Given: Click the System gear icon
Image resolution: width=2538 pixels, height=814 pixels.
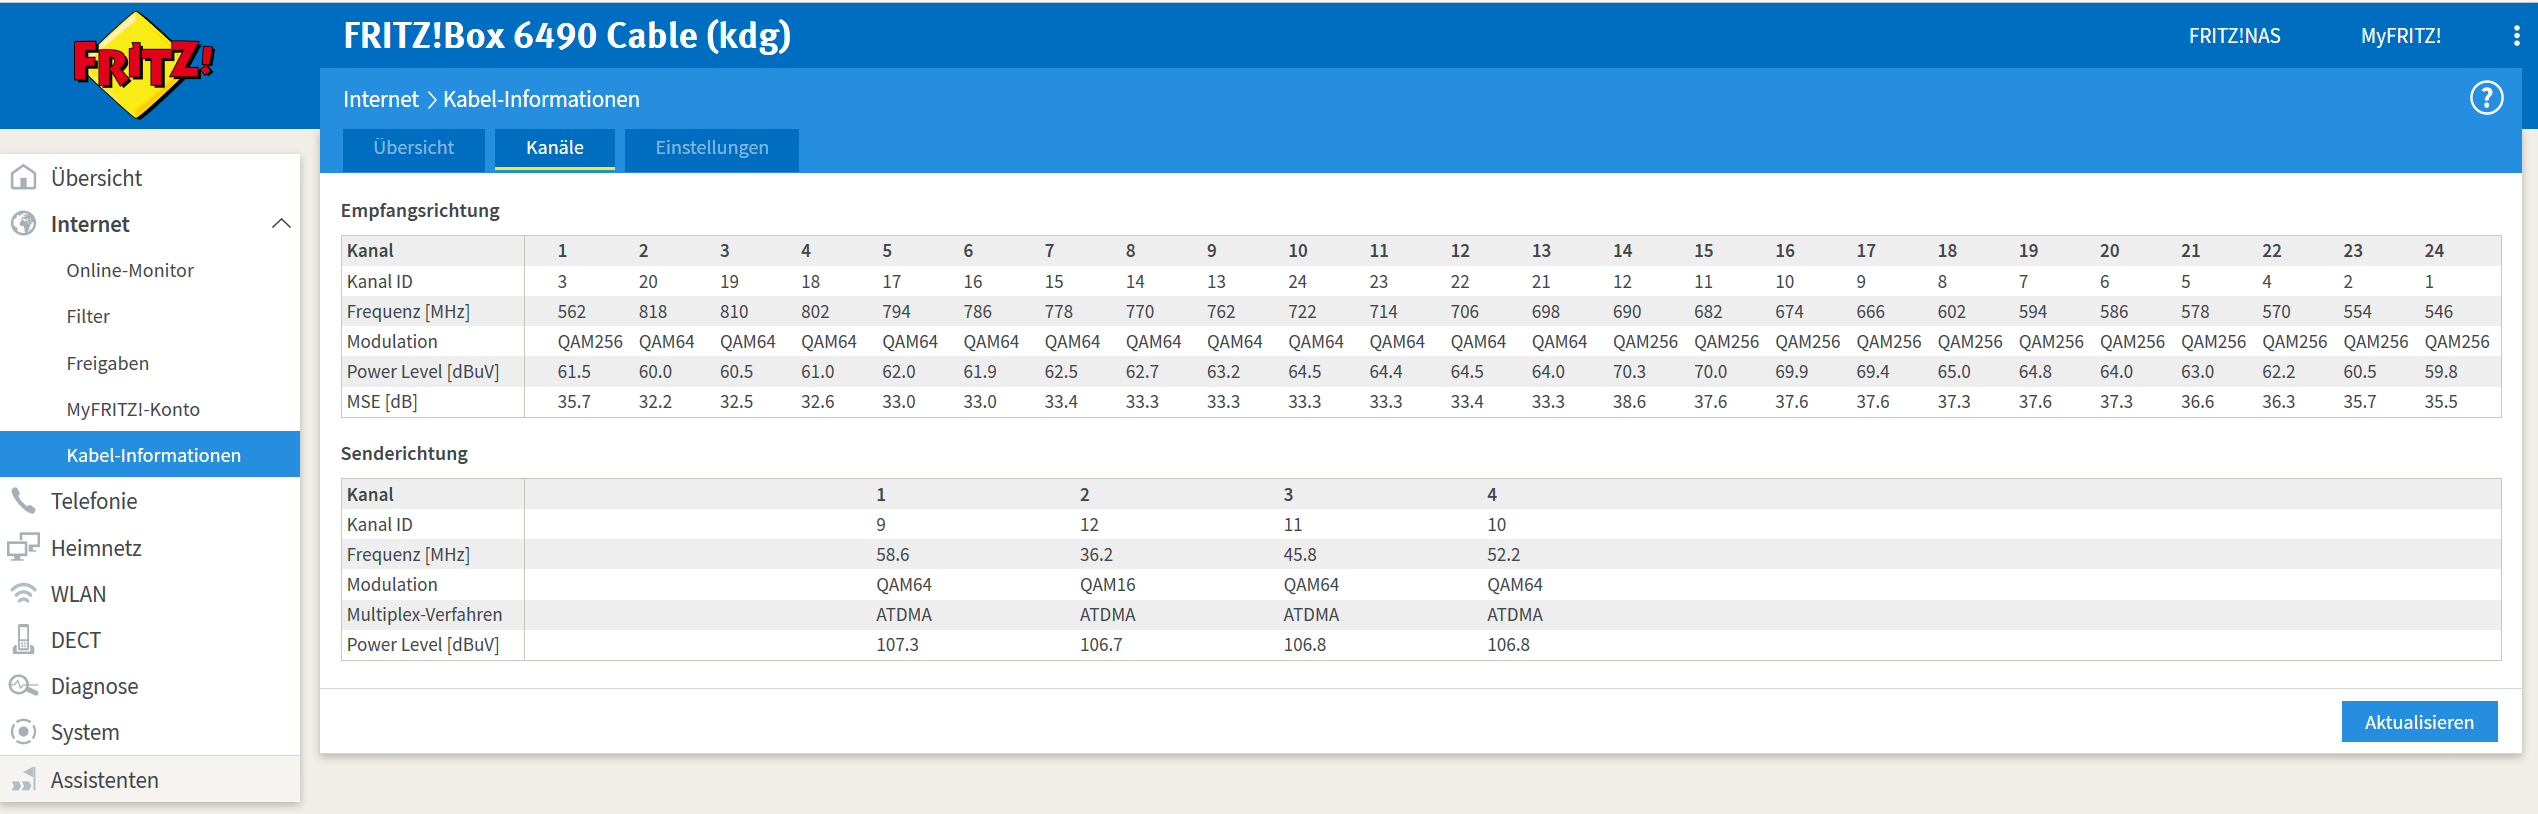Looking at the screenshot, I should pyautogui.click(x=23, y=731).
